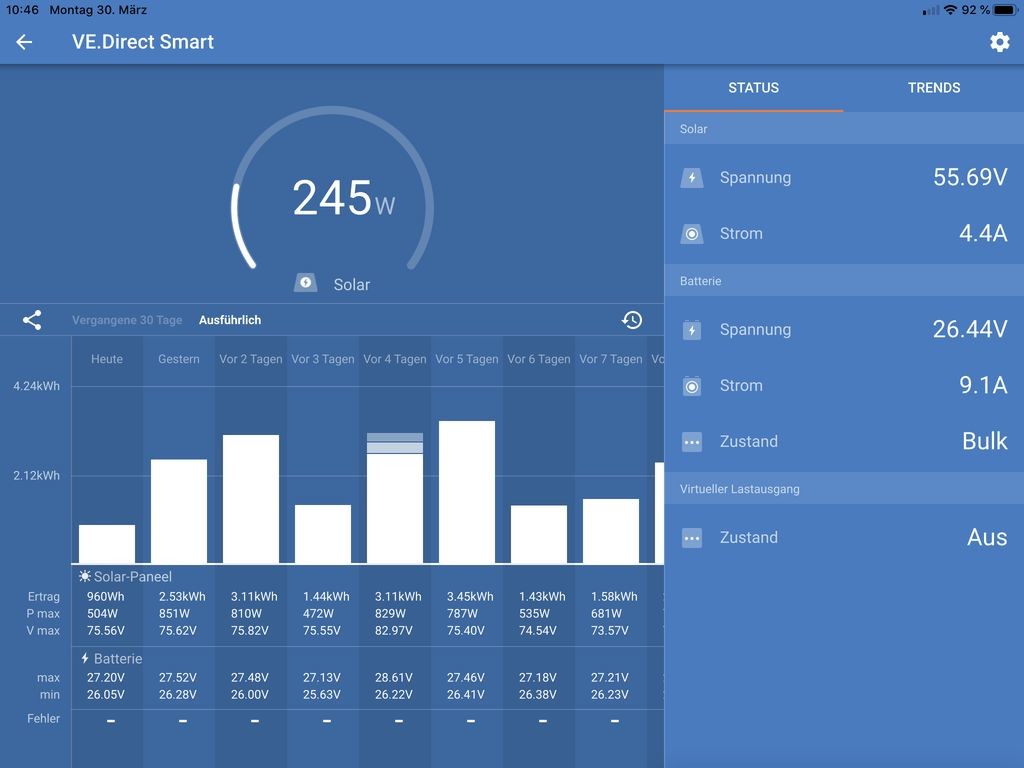
Task: Select the Vor 3 Tagen bar
Action: click(323, 534)
